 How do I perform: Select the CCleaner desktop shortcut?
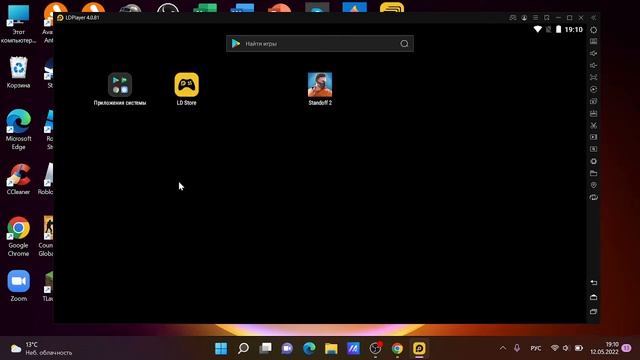18,179
